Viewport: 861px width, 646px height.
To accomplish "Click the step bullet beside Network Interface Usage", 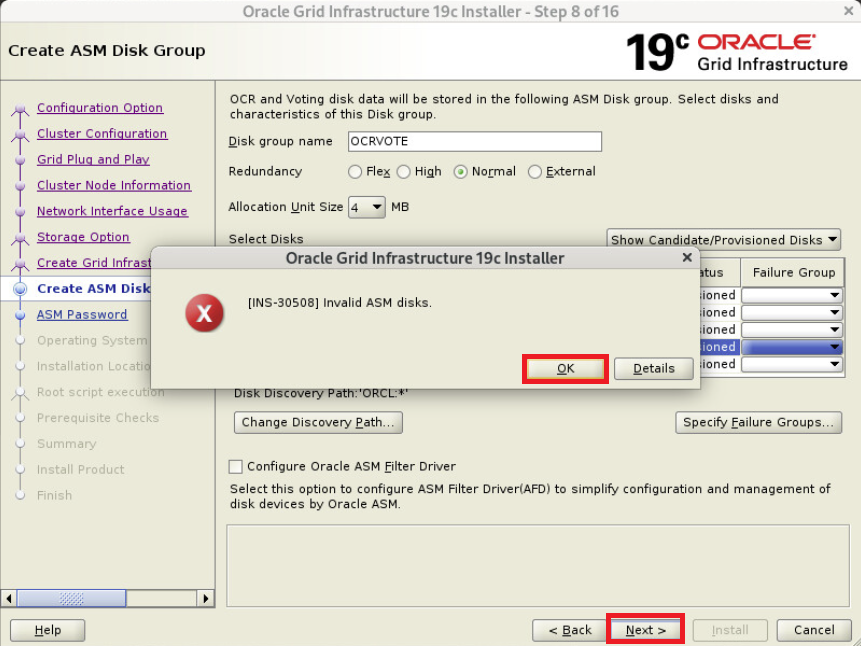I will pyautogui.click(x=20, y=211).
